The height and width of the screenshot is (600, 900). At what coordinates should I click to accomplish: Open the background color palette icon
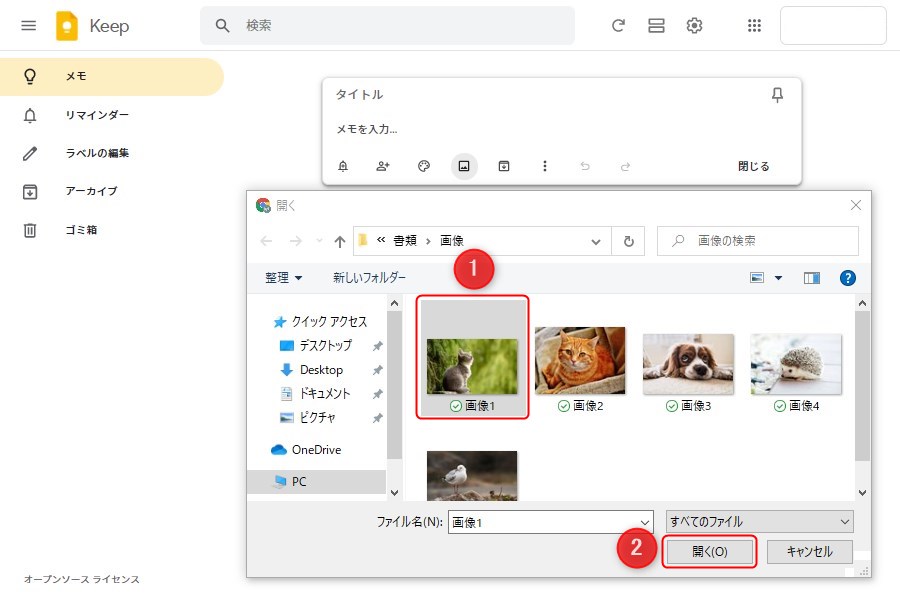tap(424, 166)
